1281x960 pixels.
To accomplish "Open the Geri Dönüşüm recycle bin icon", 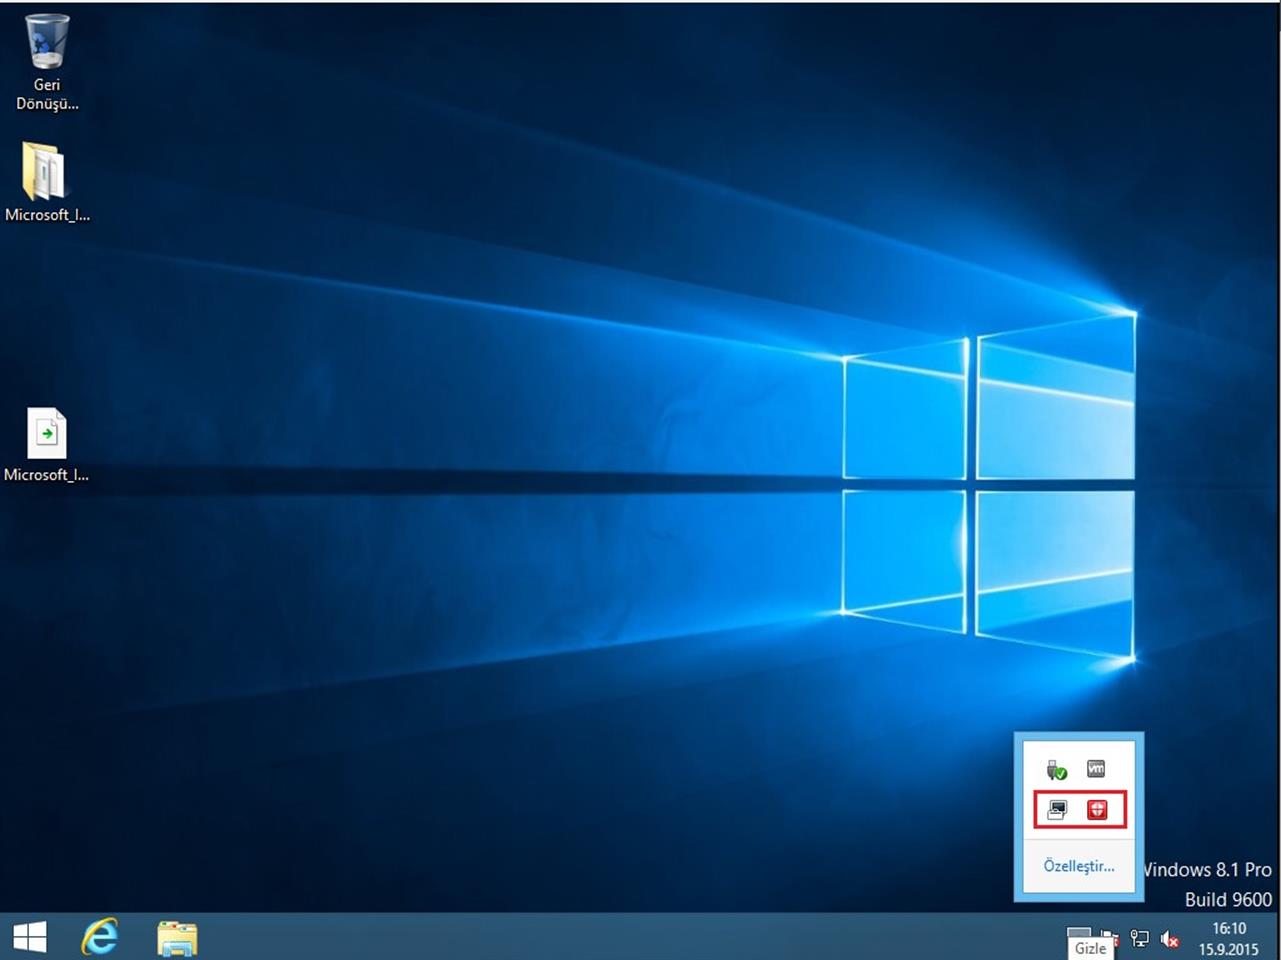I will (46, 62).
